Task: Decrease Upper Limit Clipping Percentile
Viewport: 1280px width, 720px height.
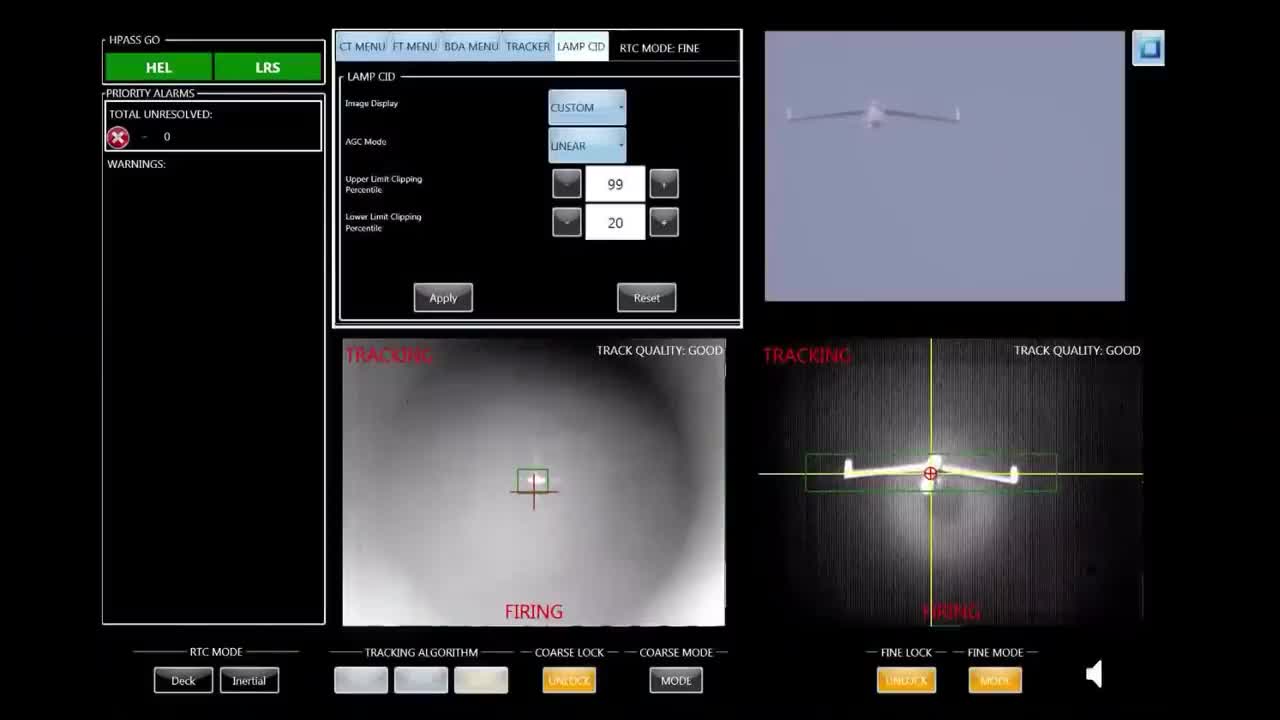Action: coord(567,184)
